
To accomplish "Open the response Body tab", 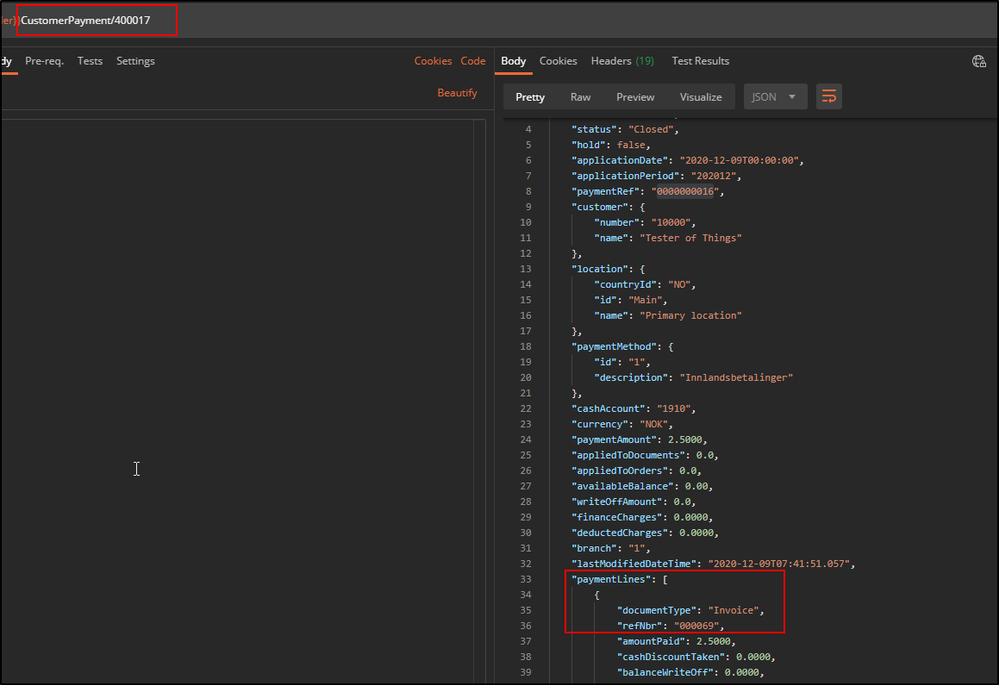I will coord(513,61).
